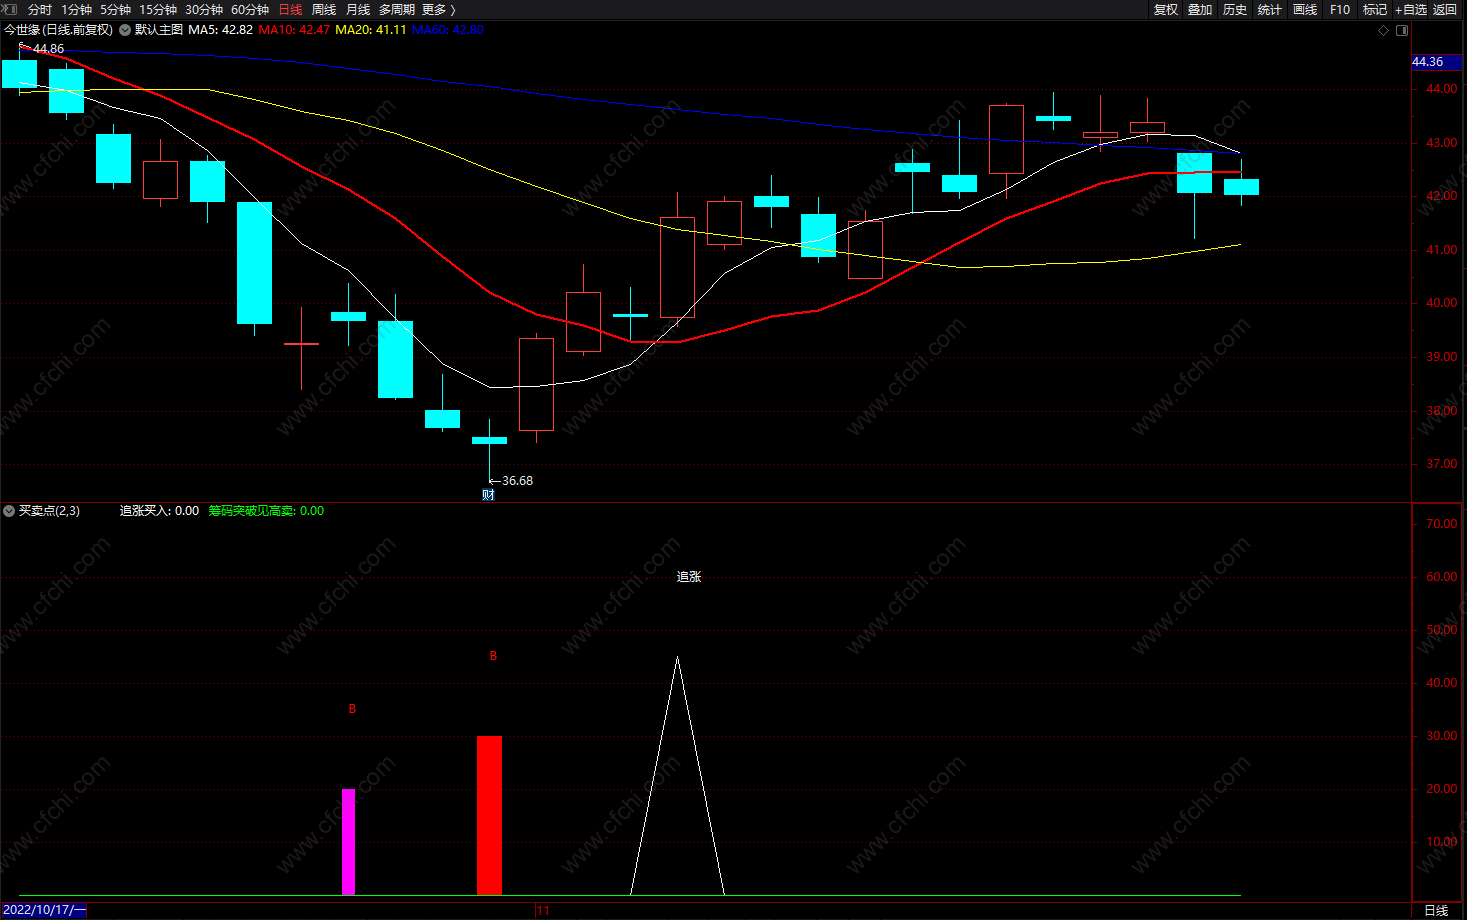This screenshot has height=920, width=1467.
Task: Open the 画线 drawing tools
Action: [1305, 9]
